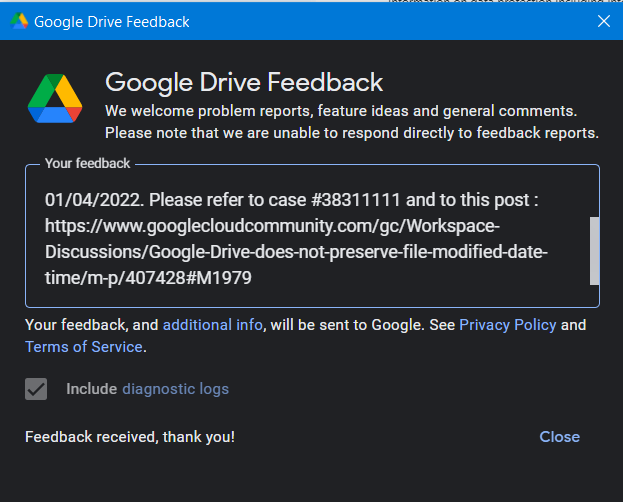Close the Google Drive Feedback window
The height and width of the screenshot is (502, 623).
click(604, 21)
